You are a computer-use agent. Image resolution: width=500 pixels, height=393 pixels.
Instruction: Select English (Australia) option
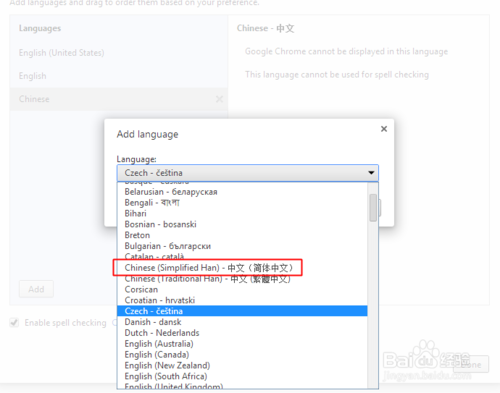[x=242, y=344]
